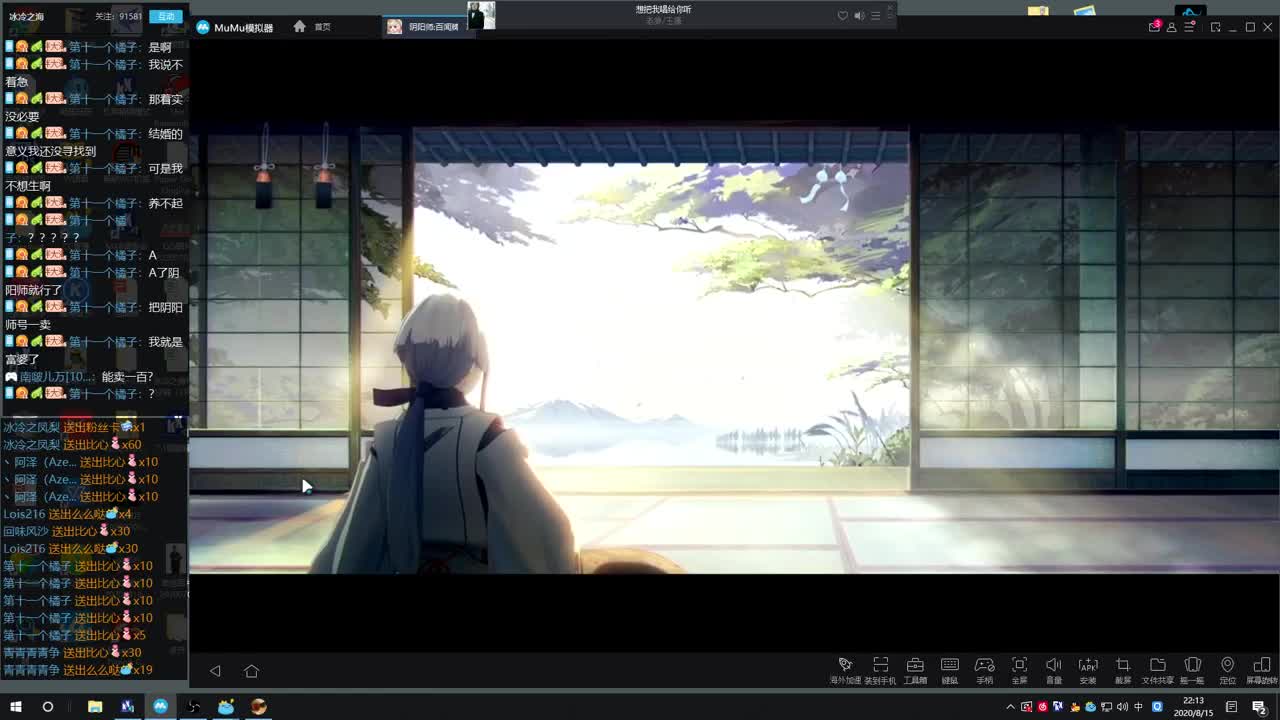Like the song with heart icon
Screen dimensions: 1280x720
click(842, 15)
